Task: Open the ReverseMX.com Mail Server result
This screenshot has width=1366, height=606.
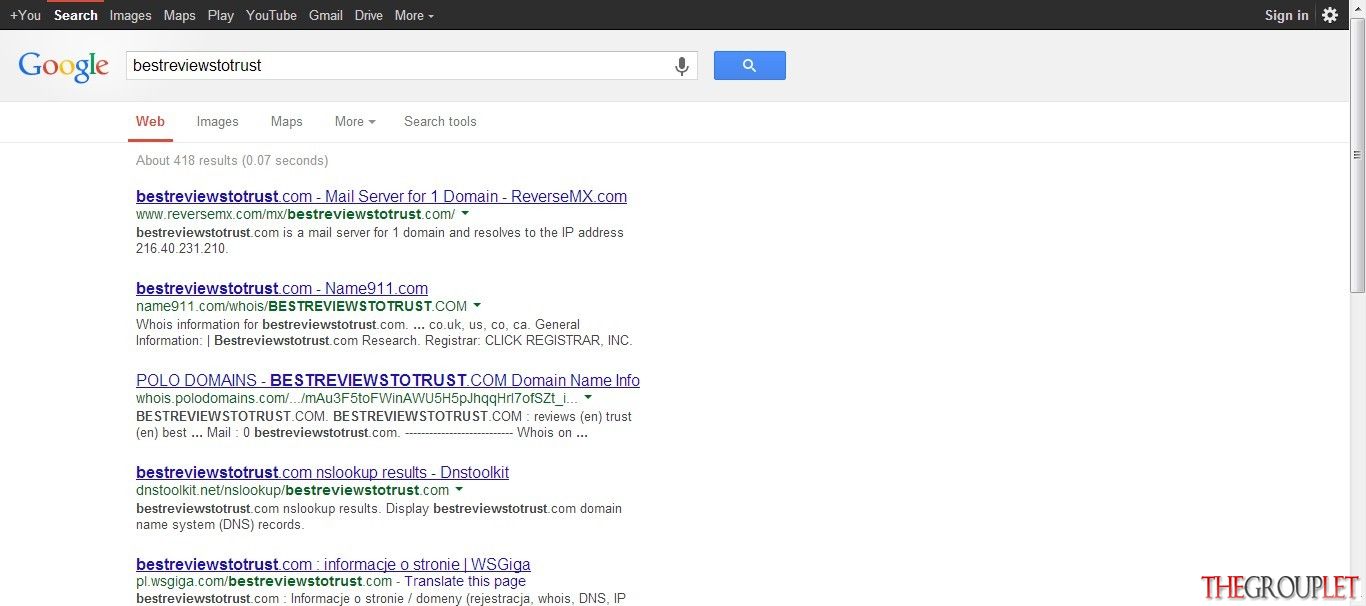Action: click(381, 196)
